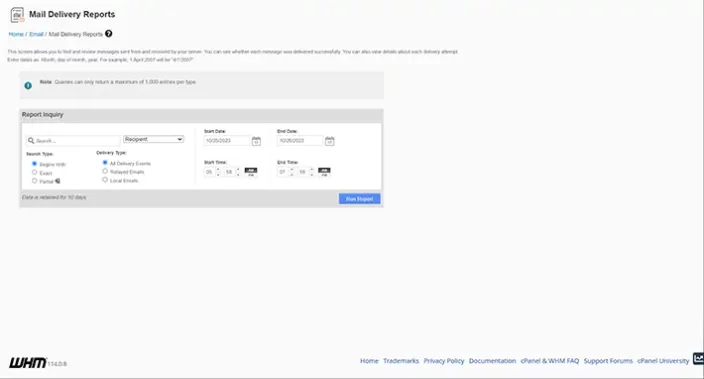Click the magnifier icon in search box
704x379 pixels.
pyautogui.click(x=31, y=141)
